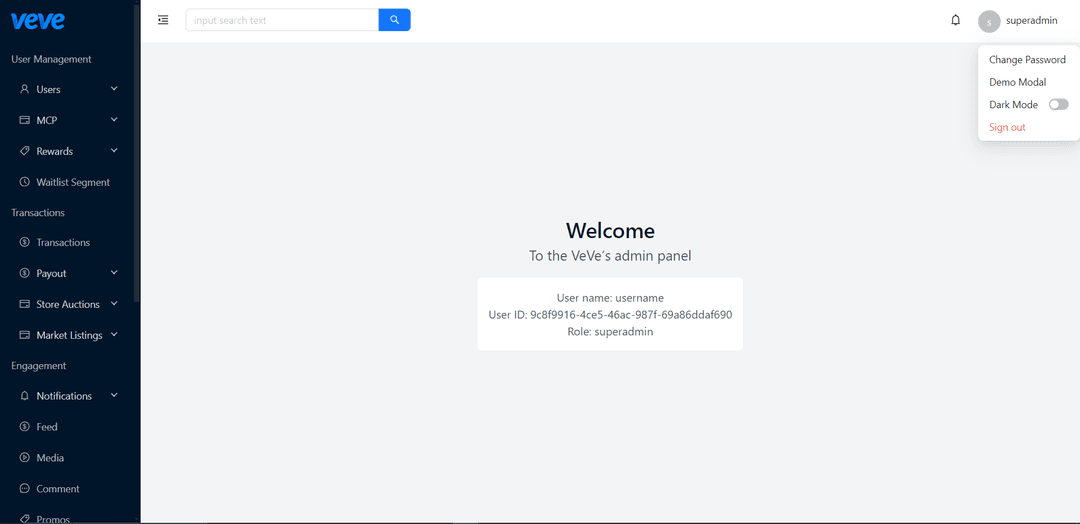Click the Rewards tag icon
This screenshot has width=1080, height=524.
[25, 151]
